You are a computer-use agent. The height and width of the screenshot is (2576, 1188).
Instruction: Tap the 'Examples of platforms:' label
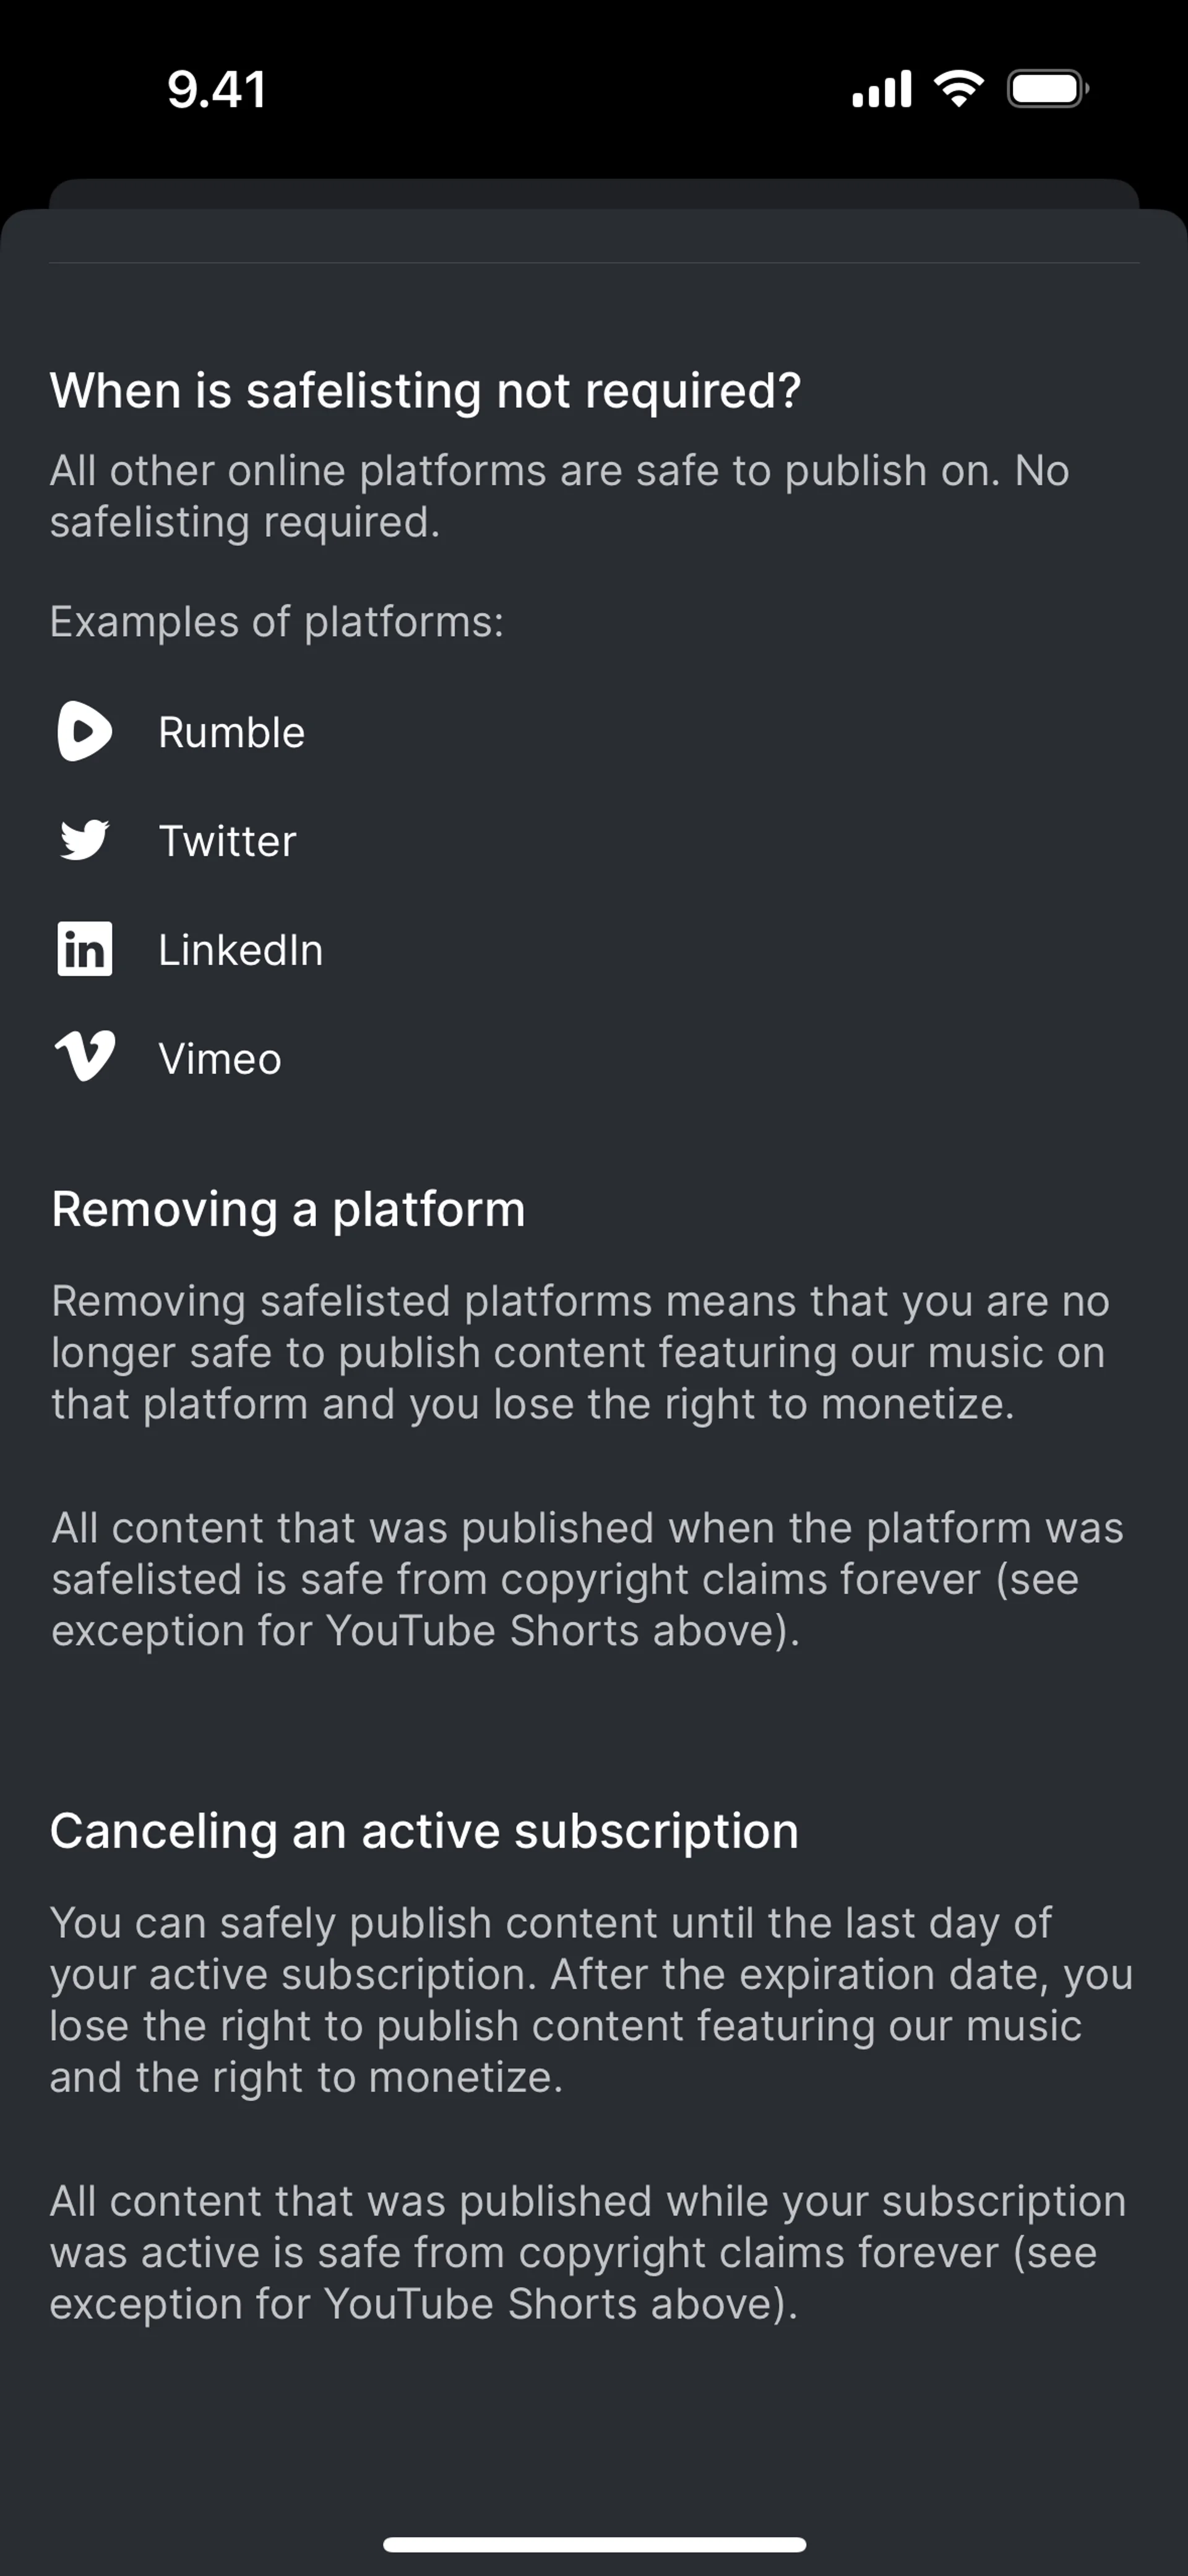tap(277, 622)
